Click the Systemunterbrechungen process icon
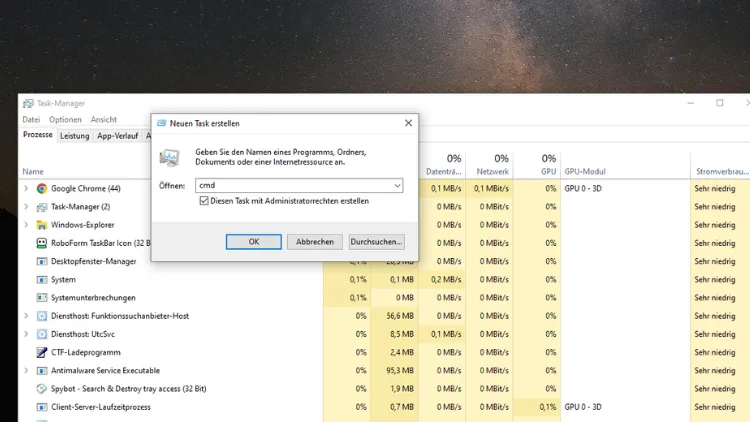This screenshot has width=750, height=422. [42, 298]
